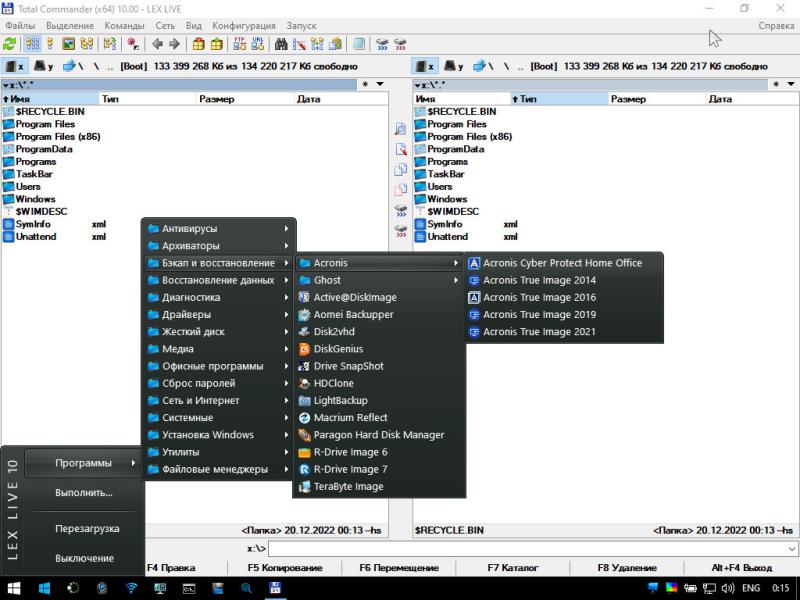This screenshot has height=600, width=800.
Task: Click the copy names to clipboard icon
Action: pyautogui.click(x=336, y=44)
